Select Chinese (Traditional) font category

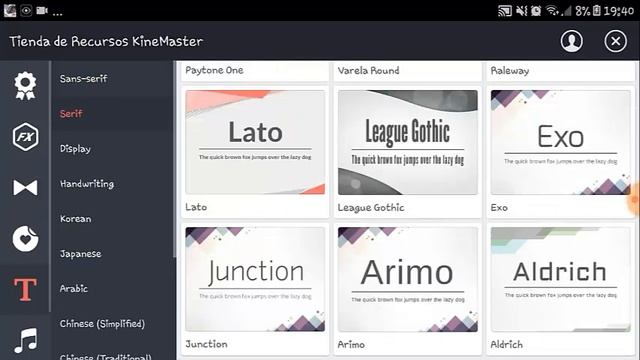click(105, 357)
